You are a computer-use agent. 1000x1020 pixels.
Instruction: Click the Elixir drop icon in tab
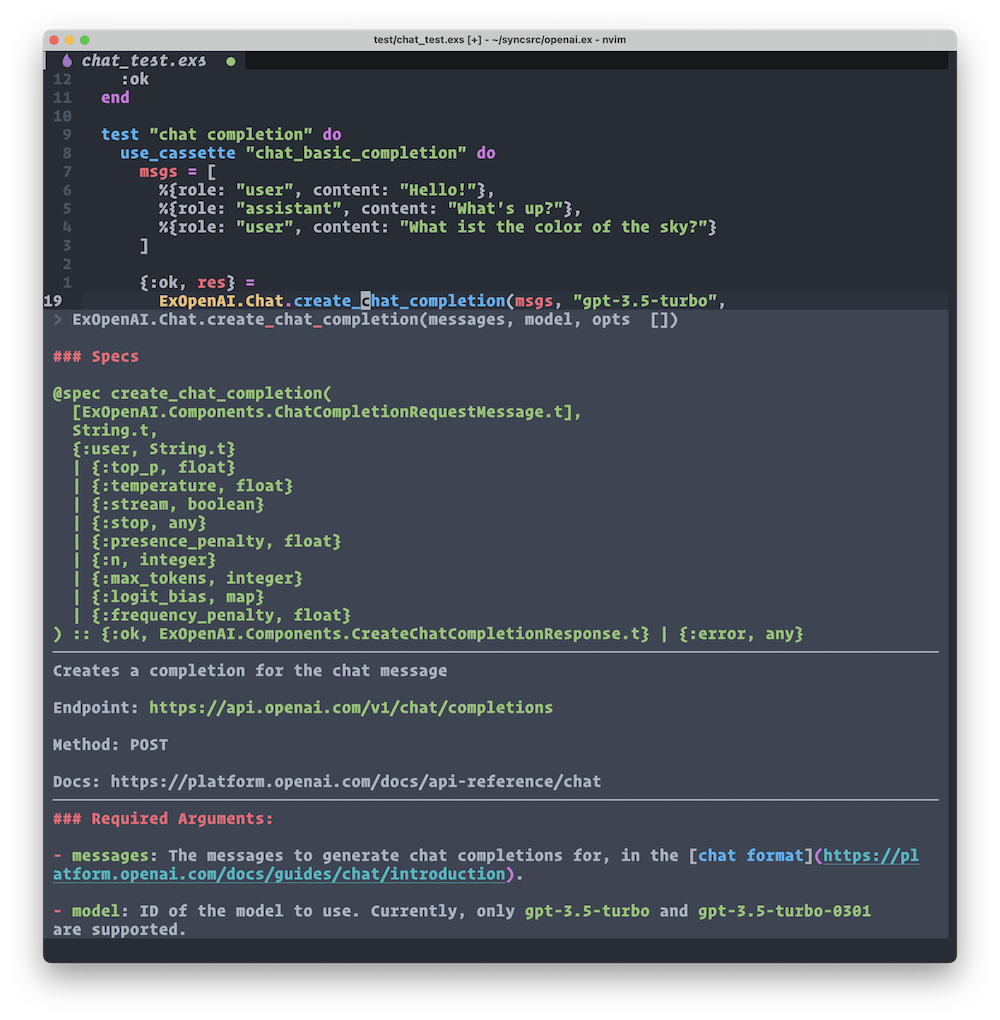(x=67, y=60)
